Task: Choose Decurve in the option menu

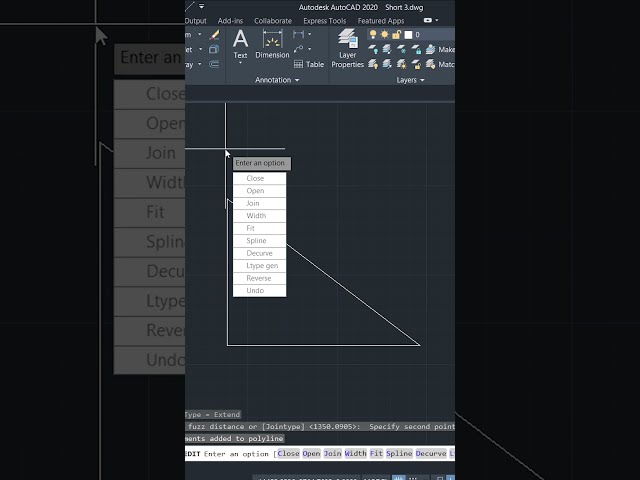Action: click(x=260, y=253)
